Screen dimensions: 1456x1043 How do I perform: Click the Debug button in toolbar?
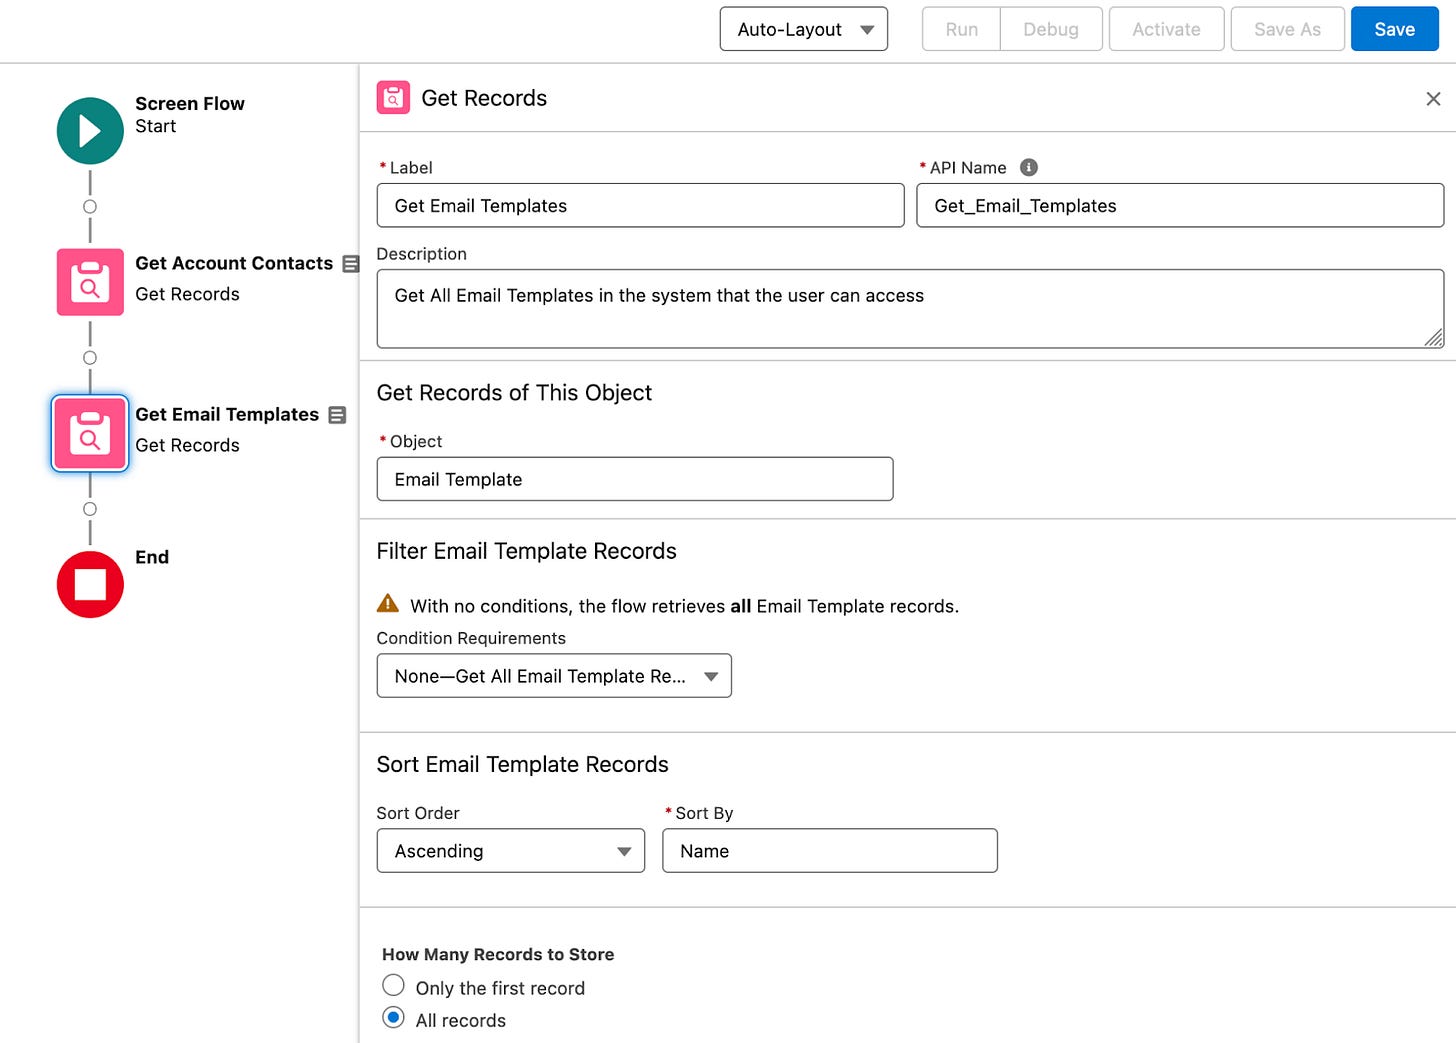click(x=1050, y=29)
